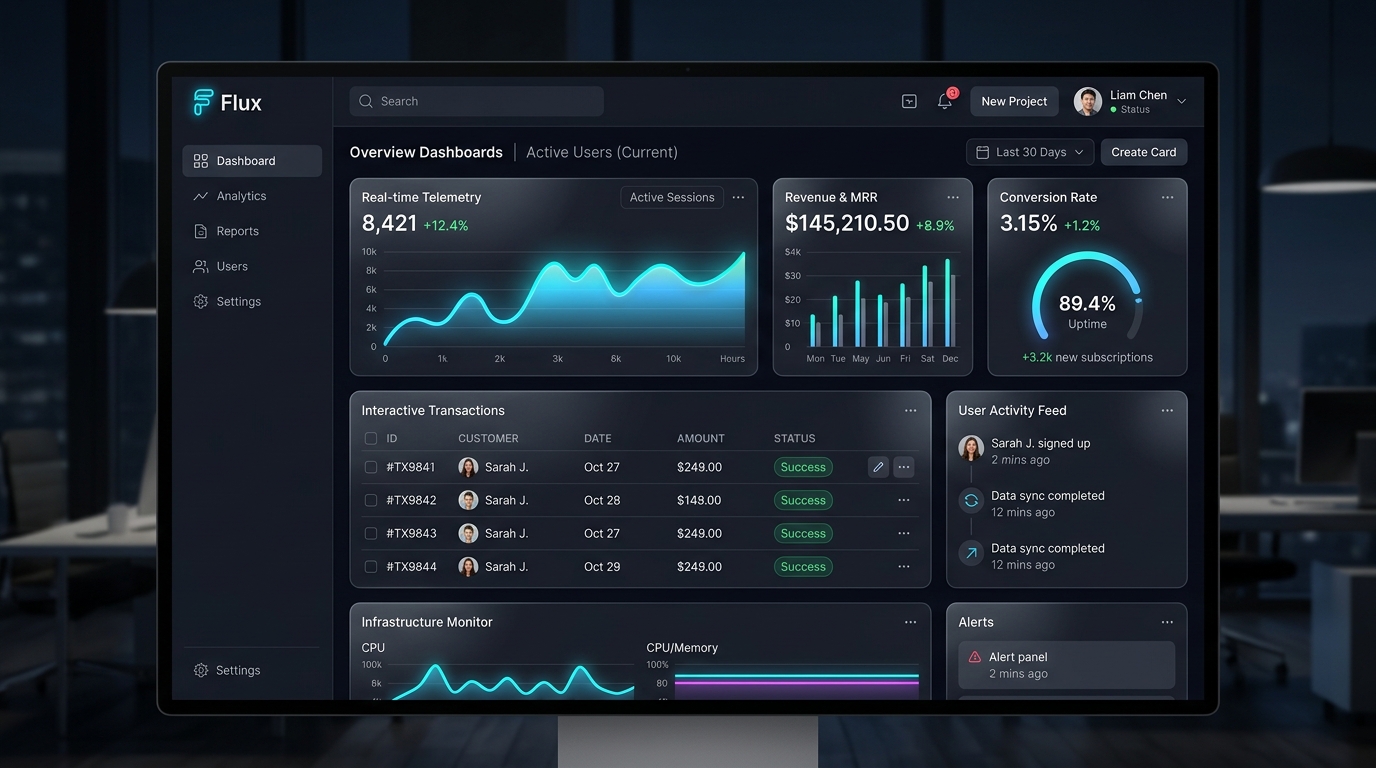Open Reports from the sidebar
Viewport: 1376px width, 768px height.
point(252,231)
